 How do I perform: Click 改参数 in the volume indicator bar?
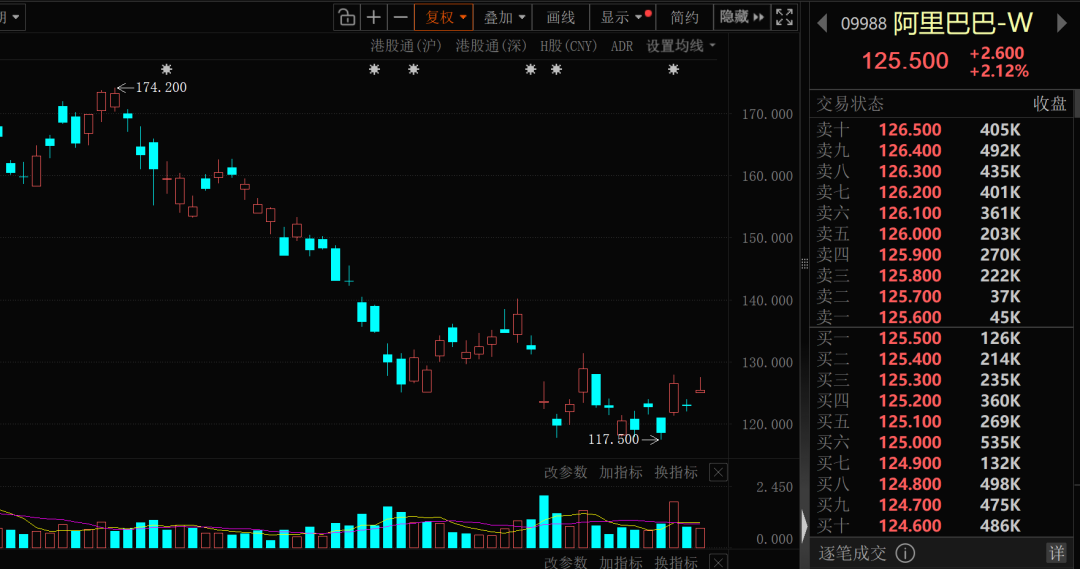coord(566,472)
